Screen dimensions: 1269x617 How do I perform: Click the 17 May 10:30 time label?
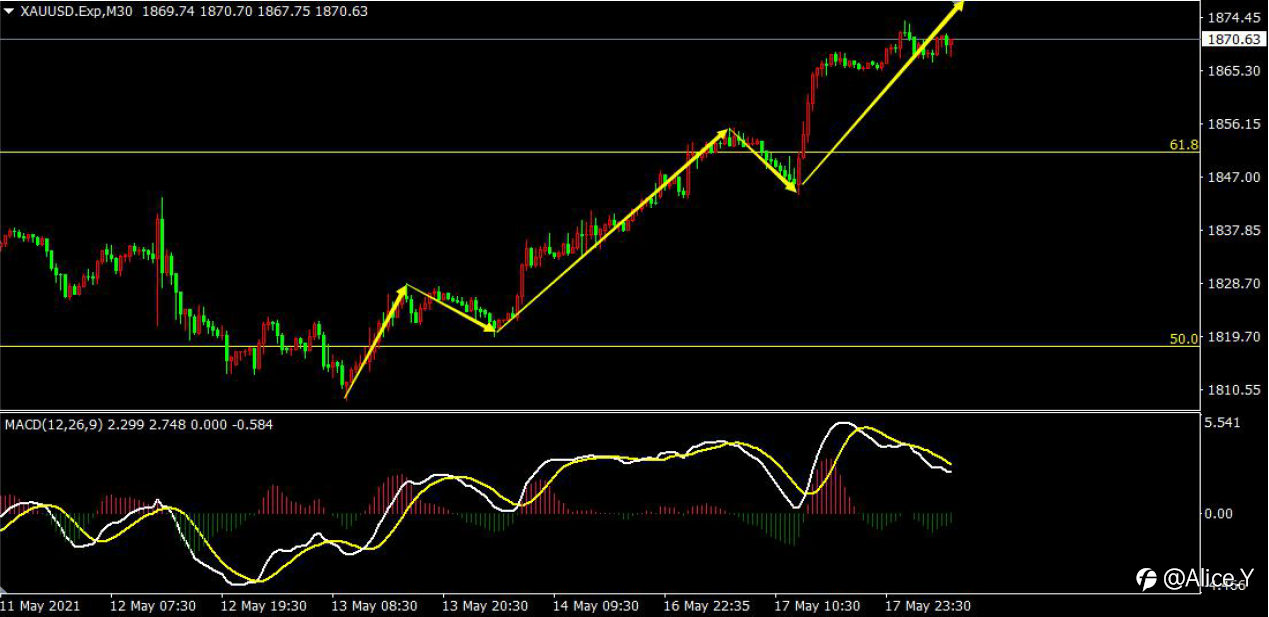[816, 606]
